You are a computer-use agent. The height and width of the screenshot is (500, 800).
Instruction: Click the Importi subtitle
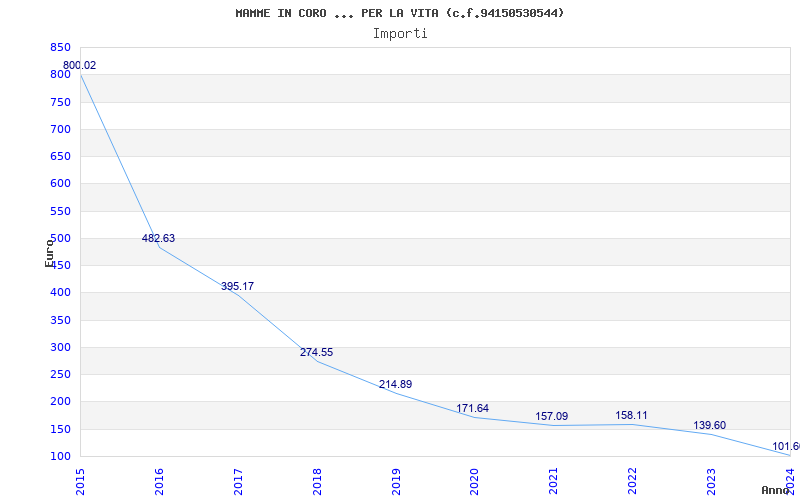[x=400, y=34]
